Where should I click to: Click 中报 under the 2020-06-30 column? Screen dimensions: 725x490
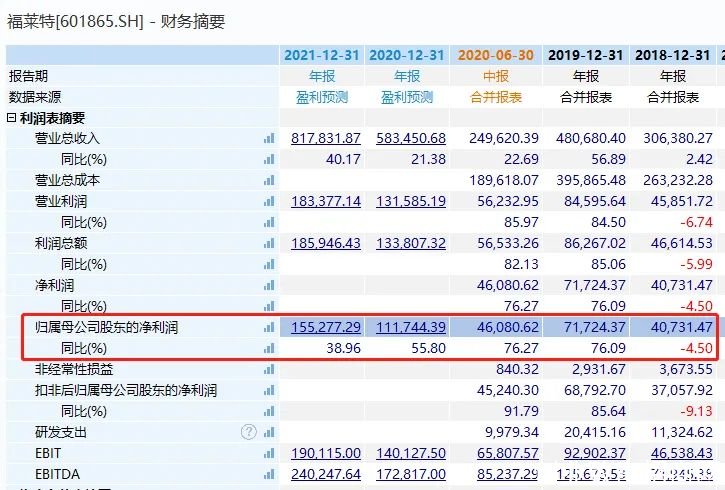click(496, 76)
